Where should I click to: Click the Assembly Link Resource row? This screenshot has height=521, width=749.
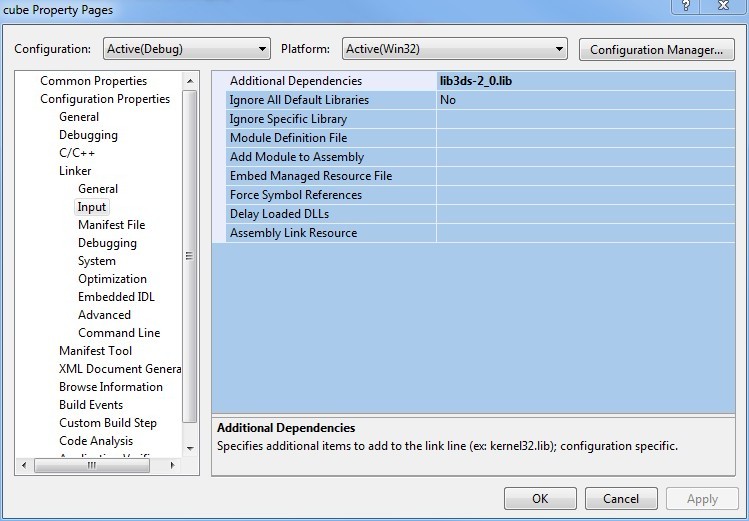click(x=473, y=233)
